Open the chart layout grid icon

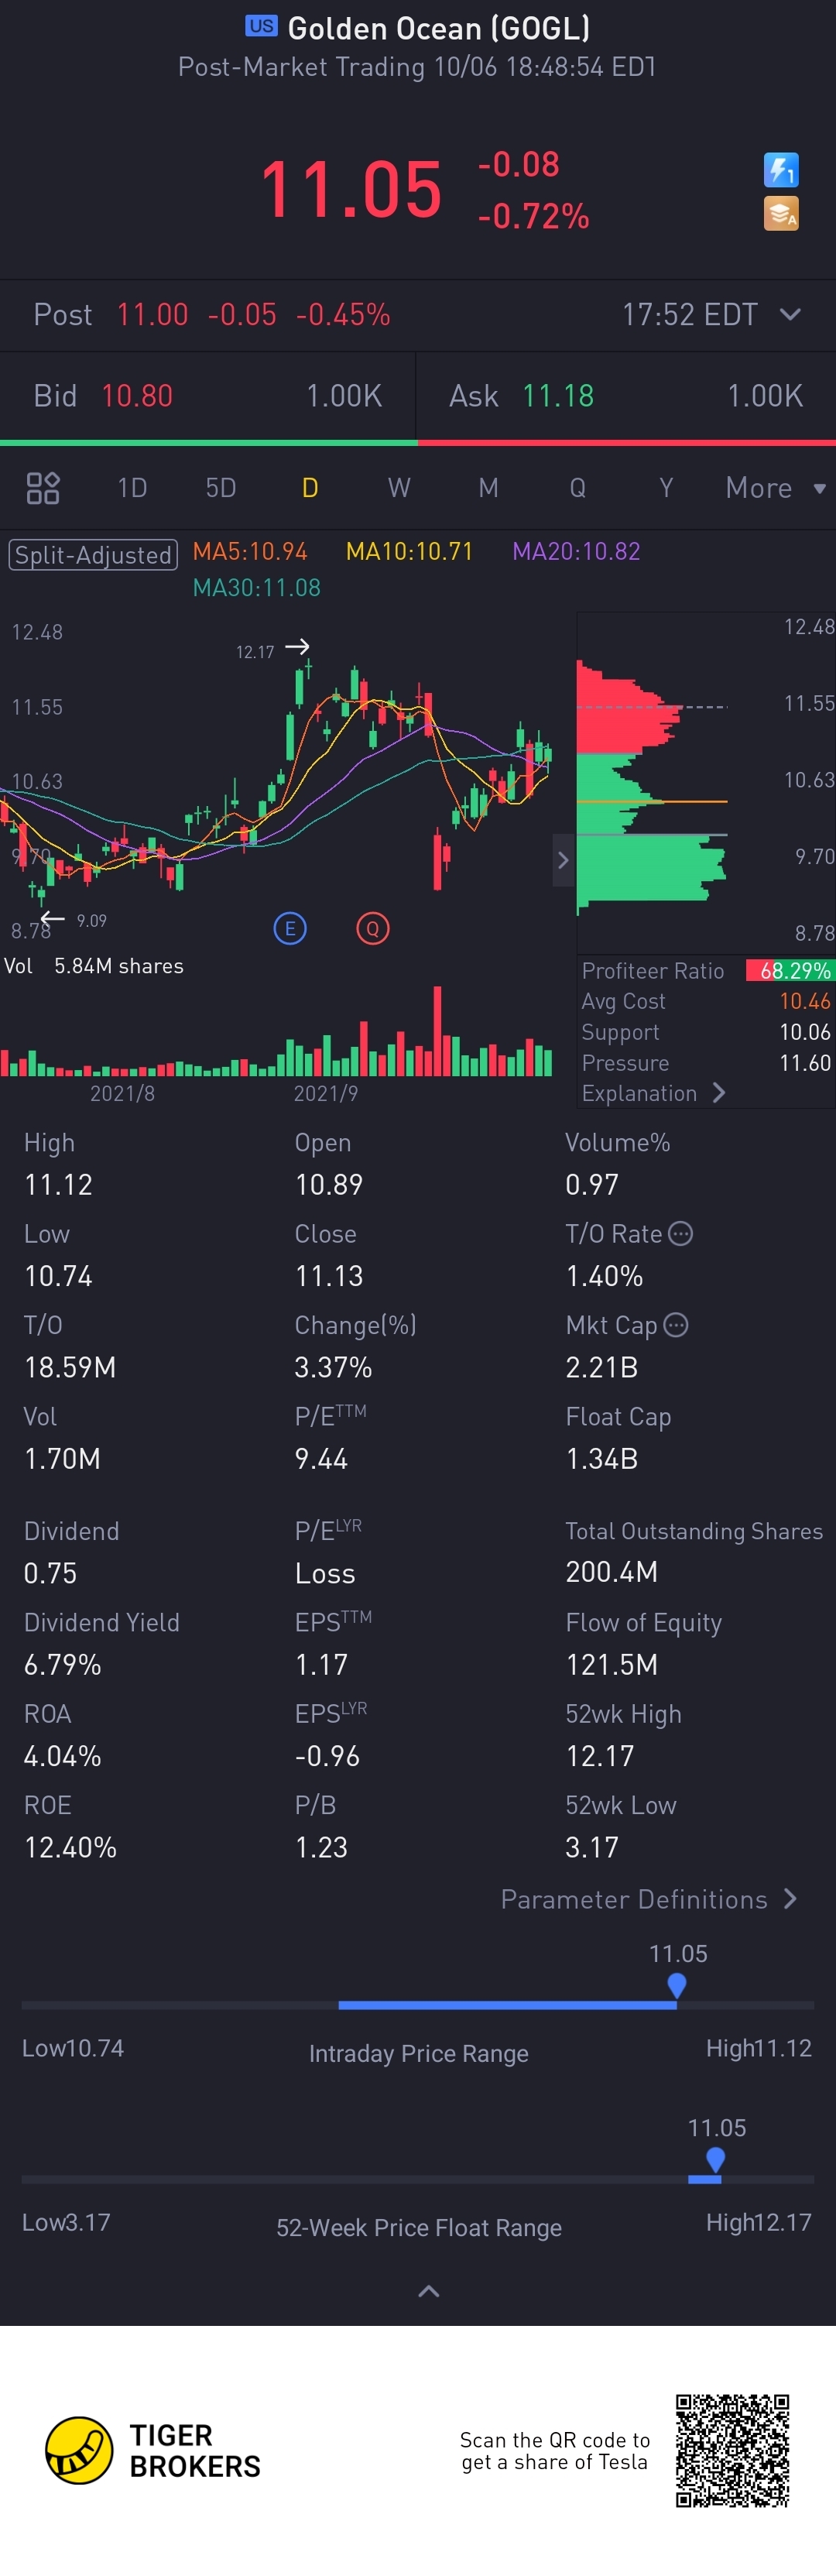tap(43, 488)
